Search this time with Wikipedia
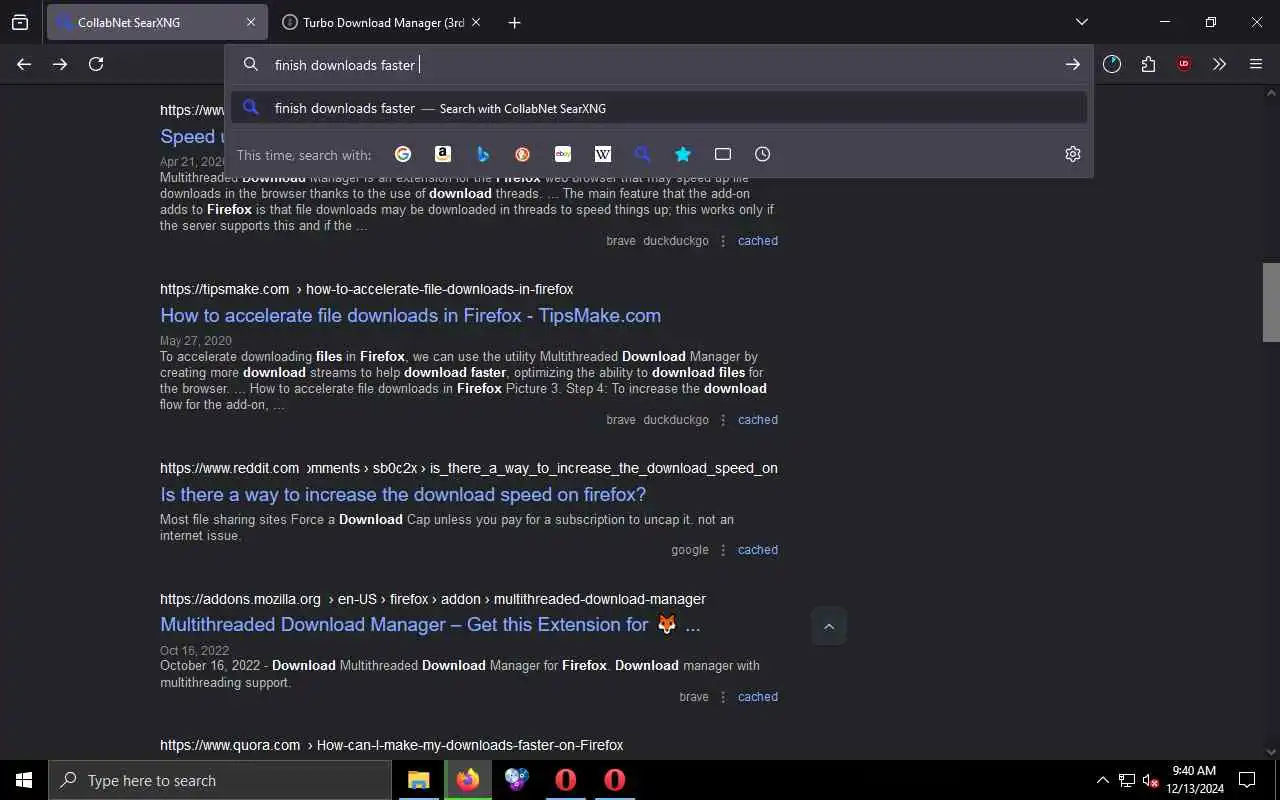Viewport: 1280px width, 800px height. pos(603,154)
